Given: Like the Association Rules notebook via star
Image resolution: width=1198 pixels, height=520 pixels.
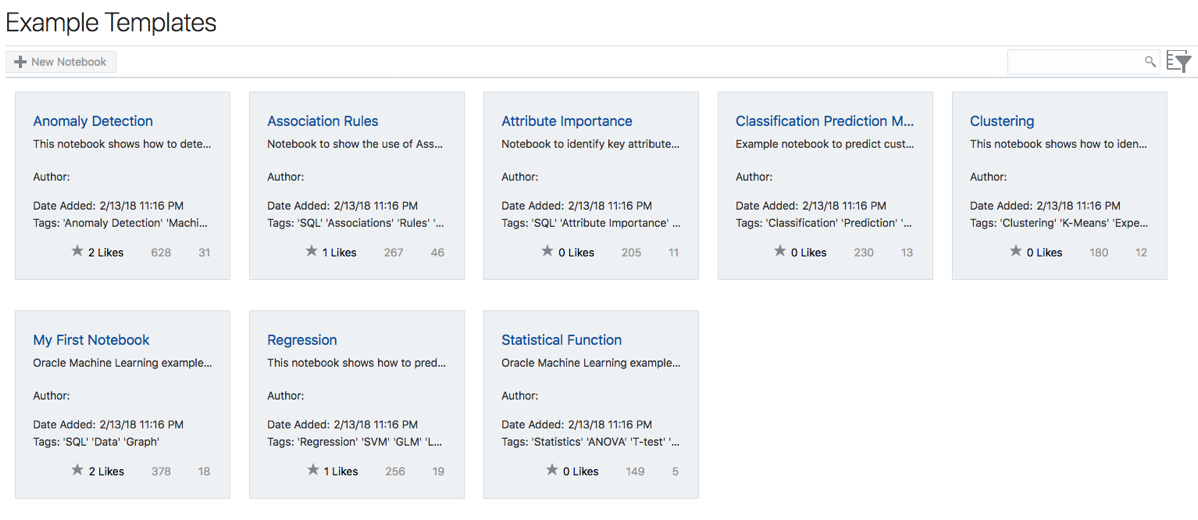Looking at the screenshot, I should (311, 252).
